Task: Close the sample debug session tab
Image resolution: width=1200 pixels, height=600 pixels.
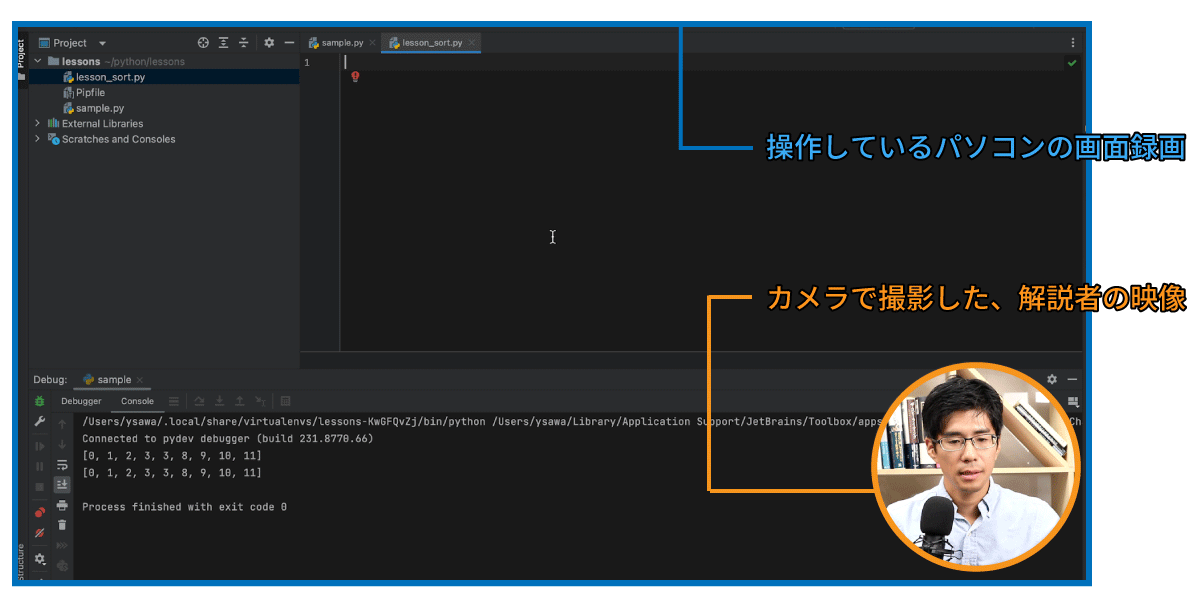Action: coord(140,380)
